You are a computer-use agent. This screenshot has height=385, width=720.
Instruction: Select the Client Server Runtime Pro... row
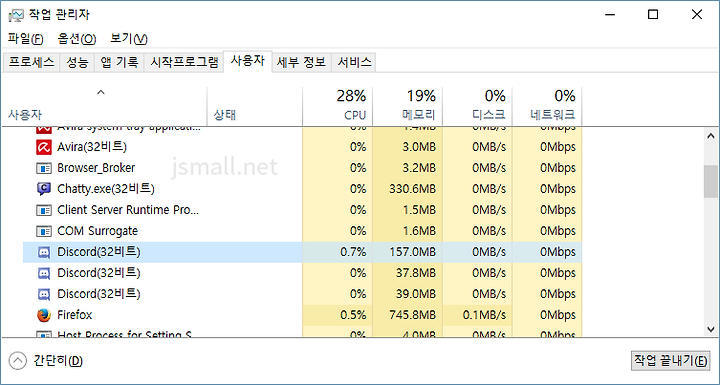pos(128,210)
